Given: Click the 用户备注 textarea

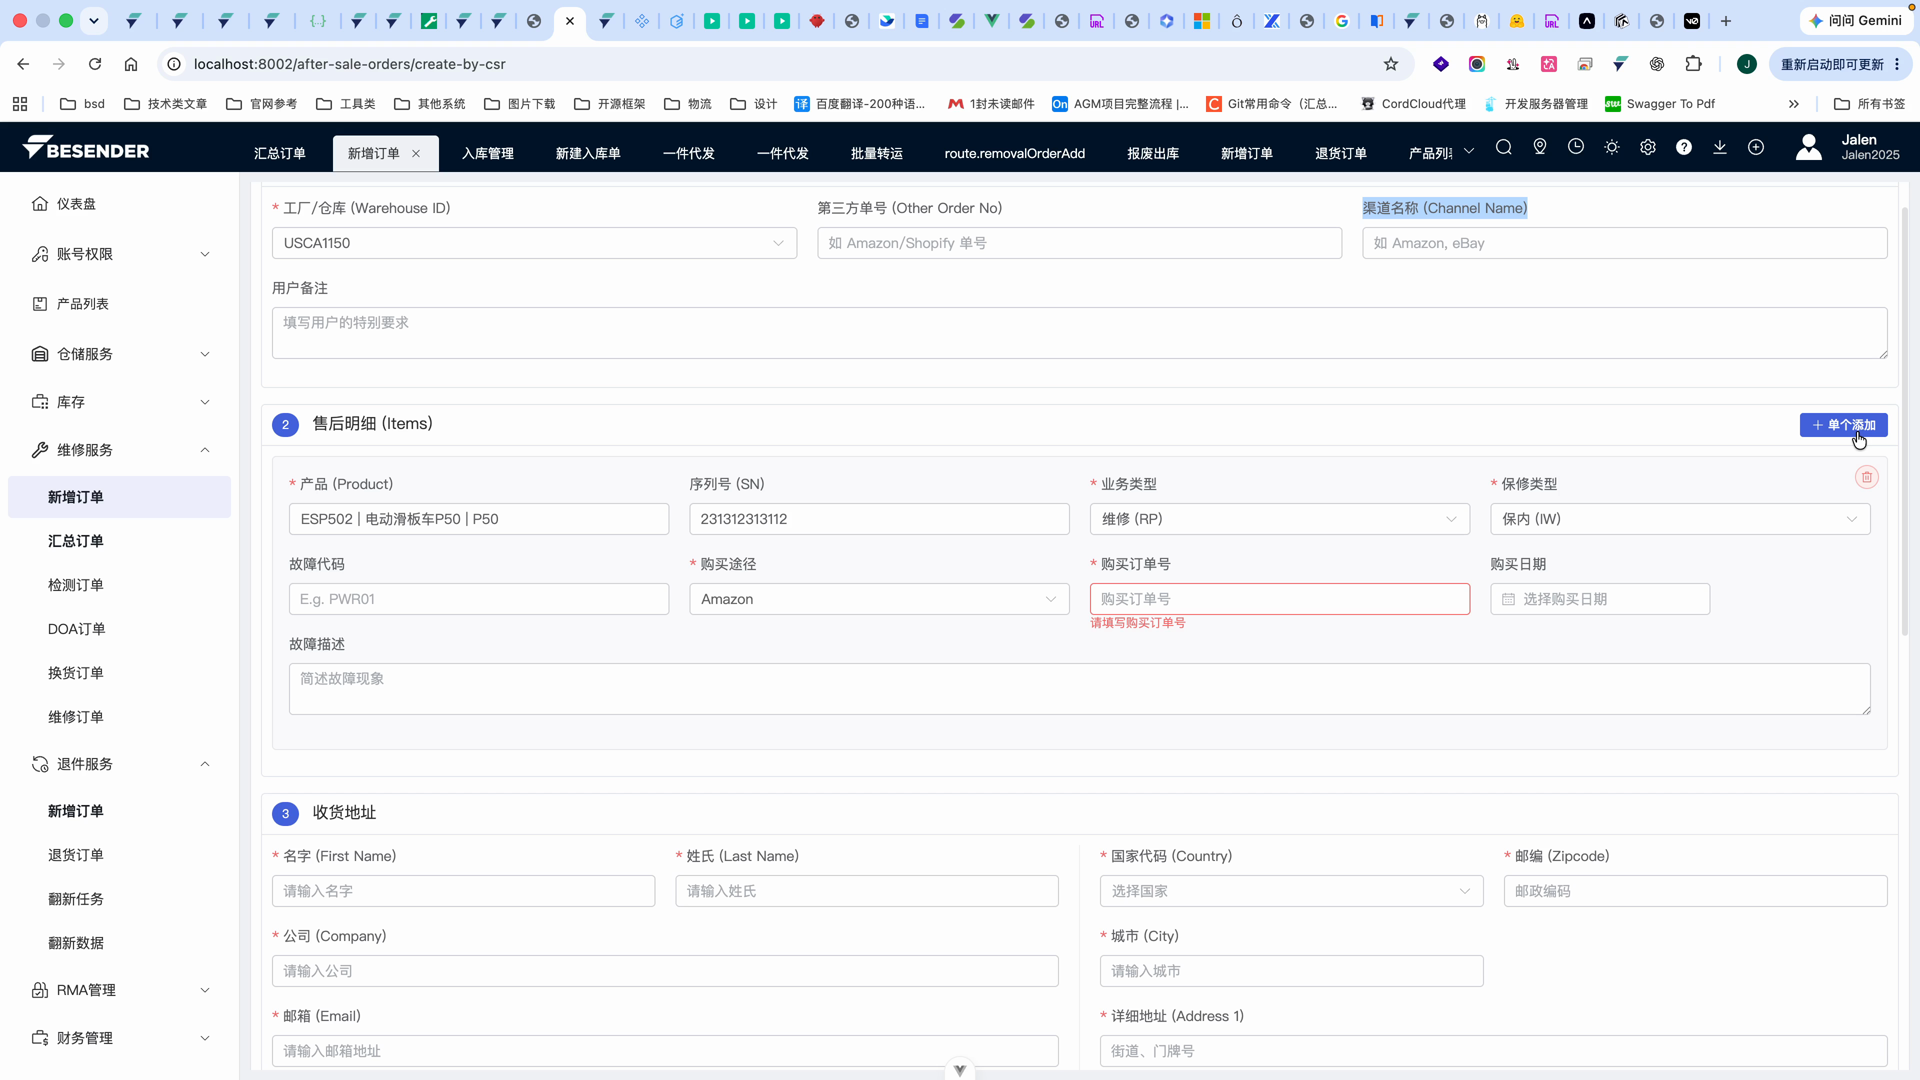Looking at the screenshot, I should pyautogui.click(x=1079, y=333).
